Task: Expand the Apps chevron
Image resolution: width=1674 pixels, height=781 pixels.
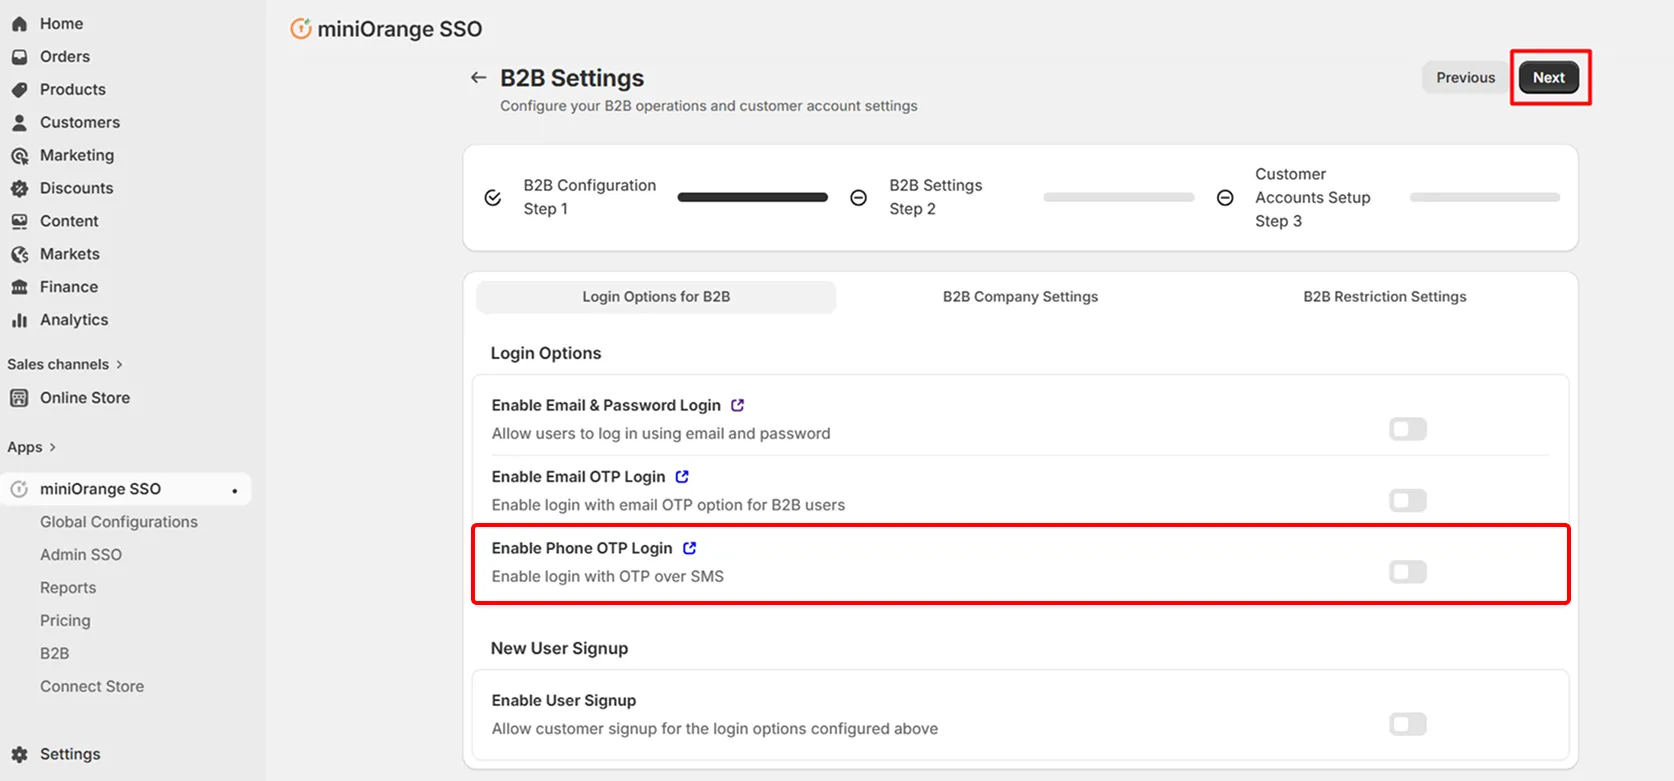Action: point(52,448)
